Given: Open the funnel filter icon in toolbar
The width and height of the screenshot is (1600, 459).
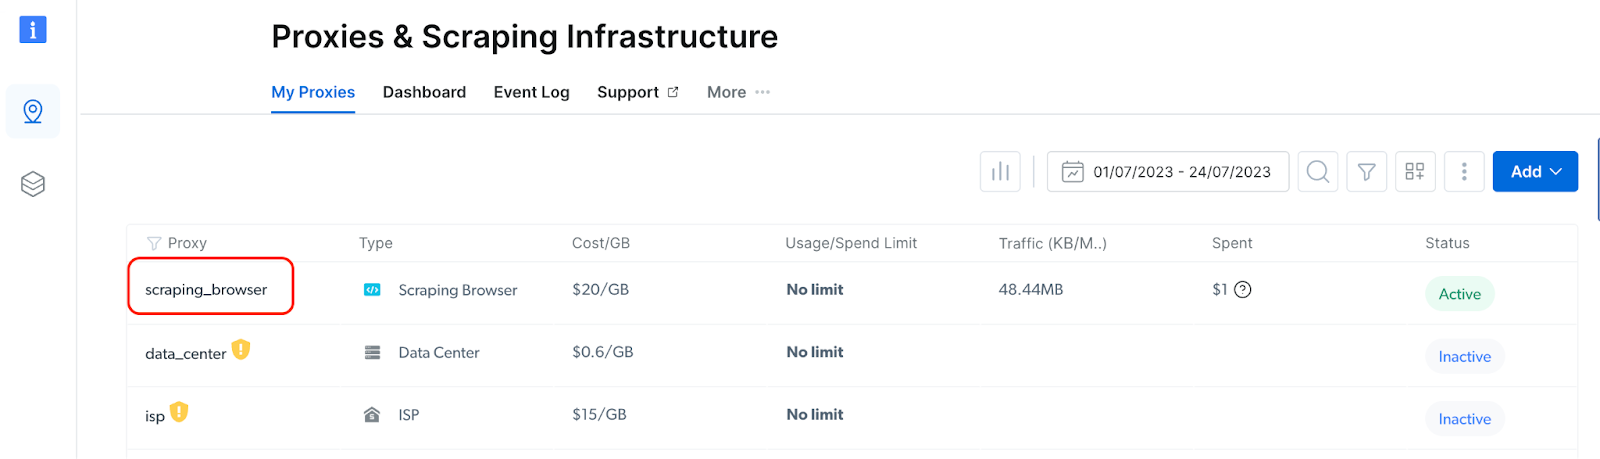Looking at the screenshot, I should coord(1366,172).
